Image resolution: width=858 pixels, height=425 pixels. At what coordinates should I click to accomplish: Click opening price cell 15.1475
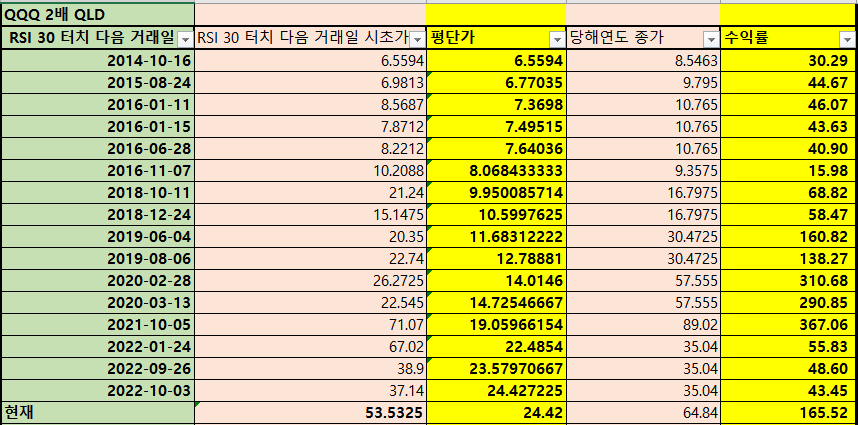(x=310, y=214)
